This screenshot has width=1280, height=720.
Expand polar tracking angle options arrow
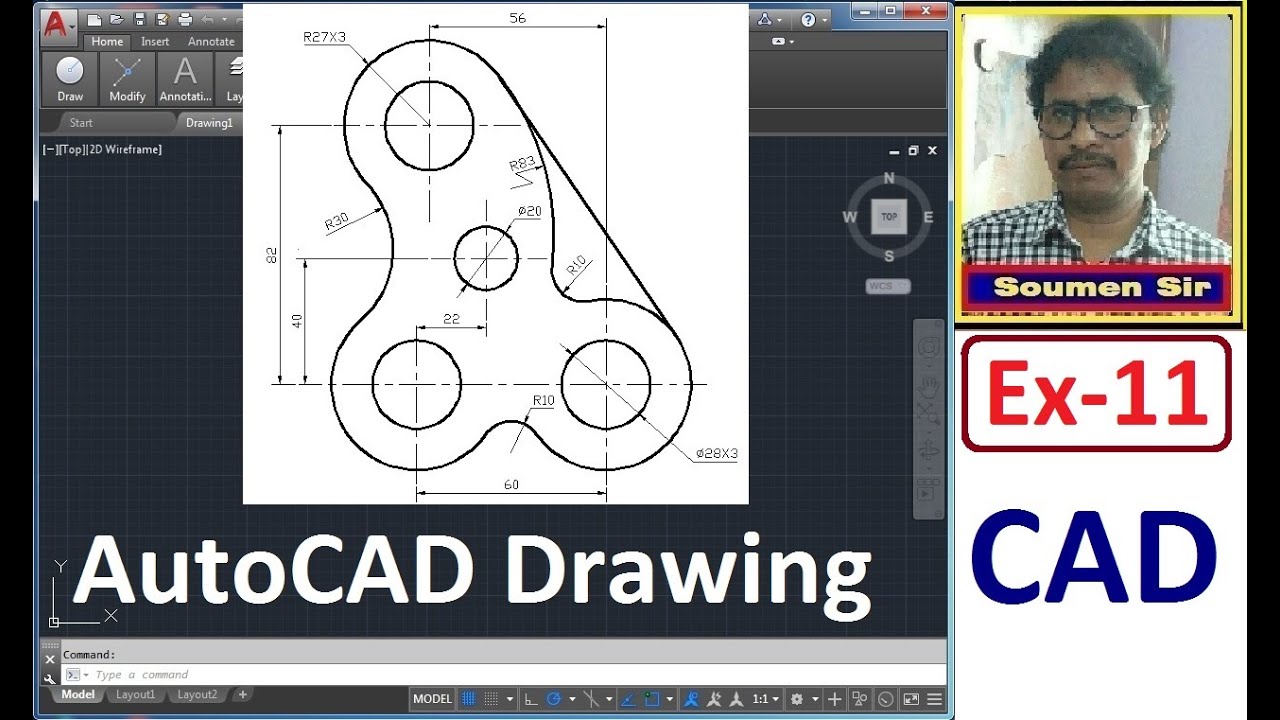pos(572,699)
